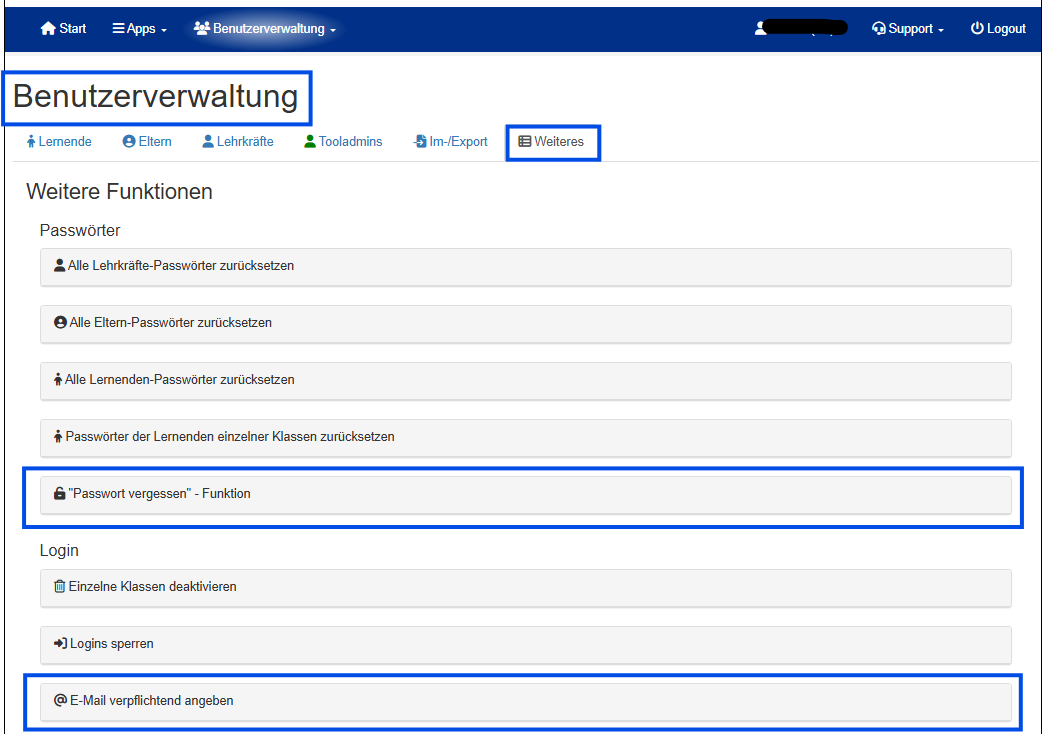Open the Apps dropdown menu
Screen dimensions: 1042x734
click(139, 29)
